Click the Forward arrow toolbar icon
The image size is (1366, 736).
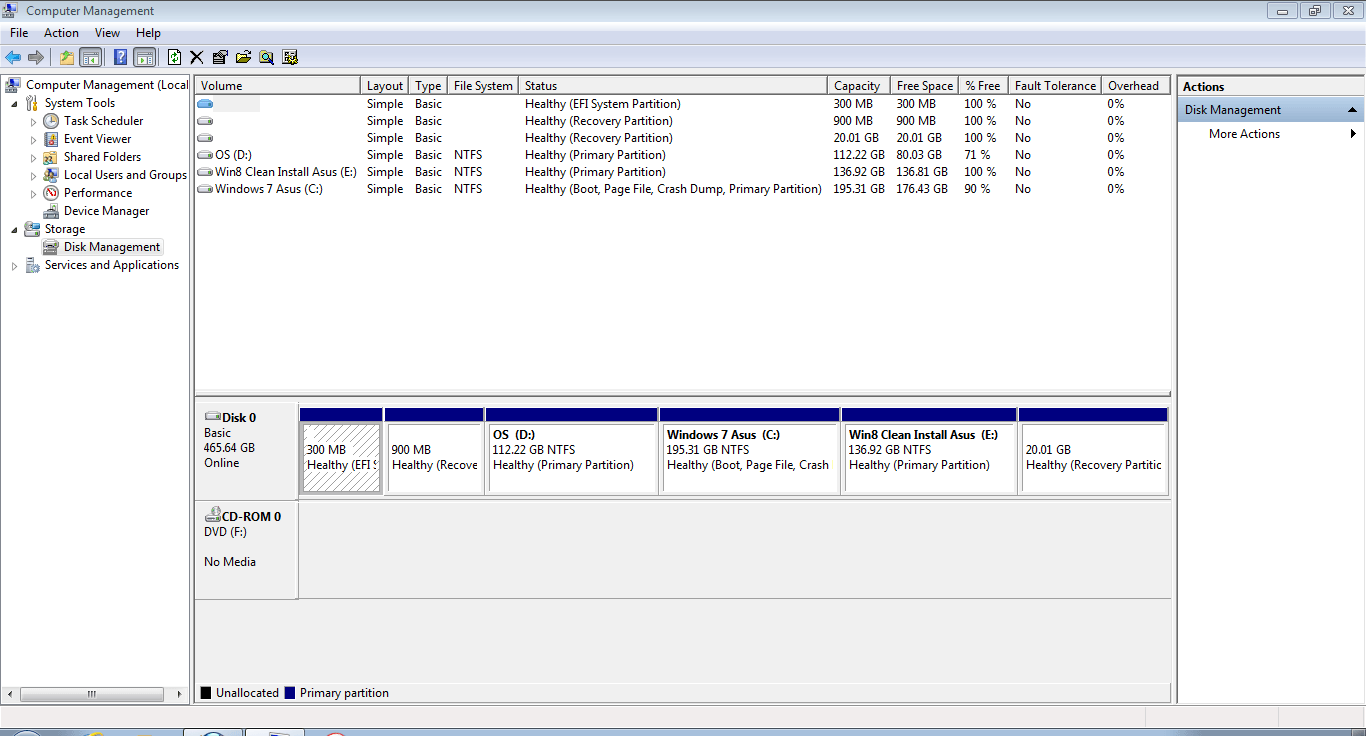36,57
